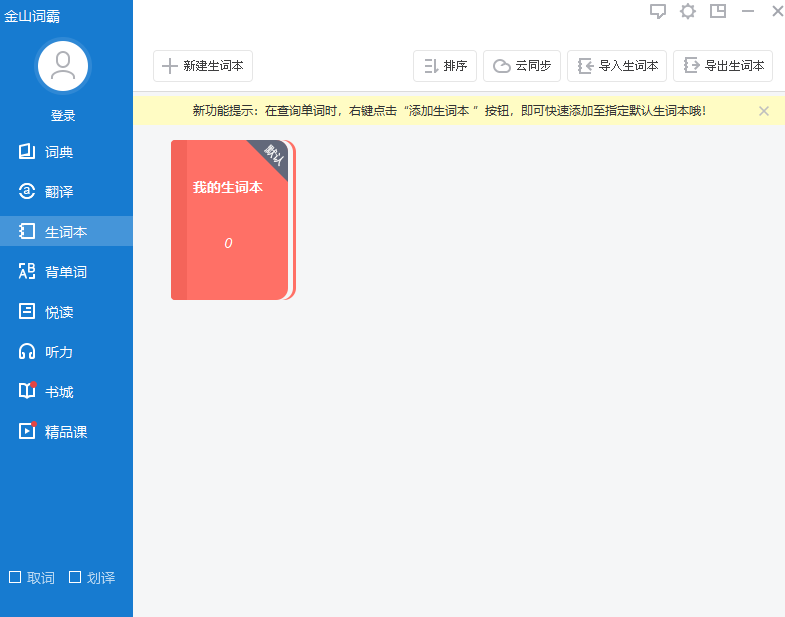Open the 词典 dictionary section

[58, 152]
